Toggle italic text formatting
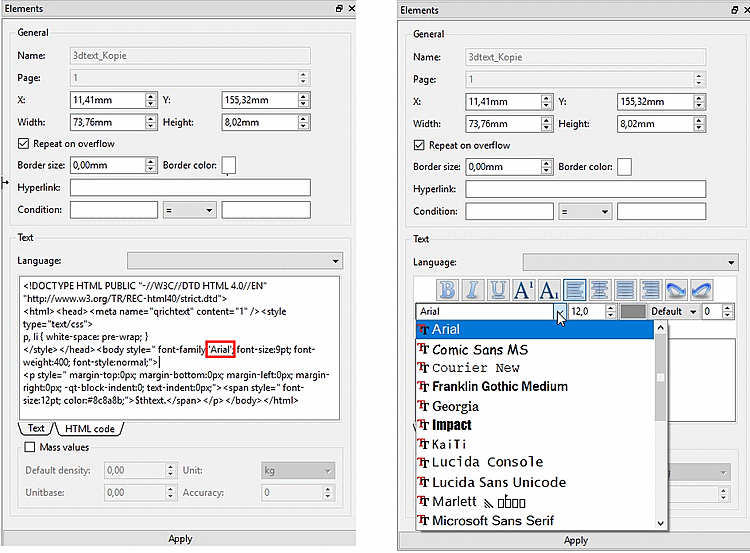The width and height of the screenshot is (750, 553). point(473,290)
